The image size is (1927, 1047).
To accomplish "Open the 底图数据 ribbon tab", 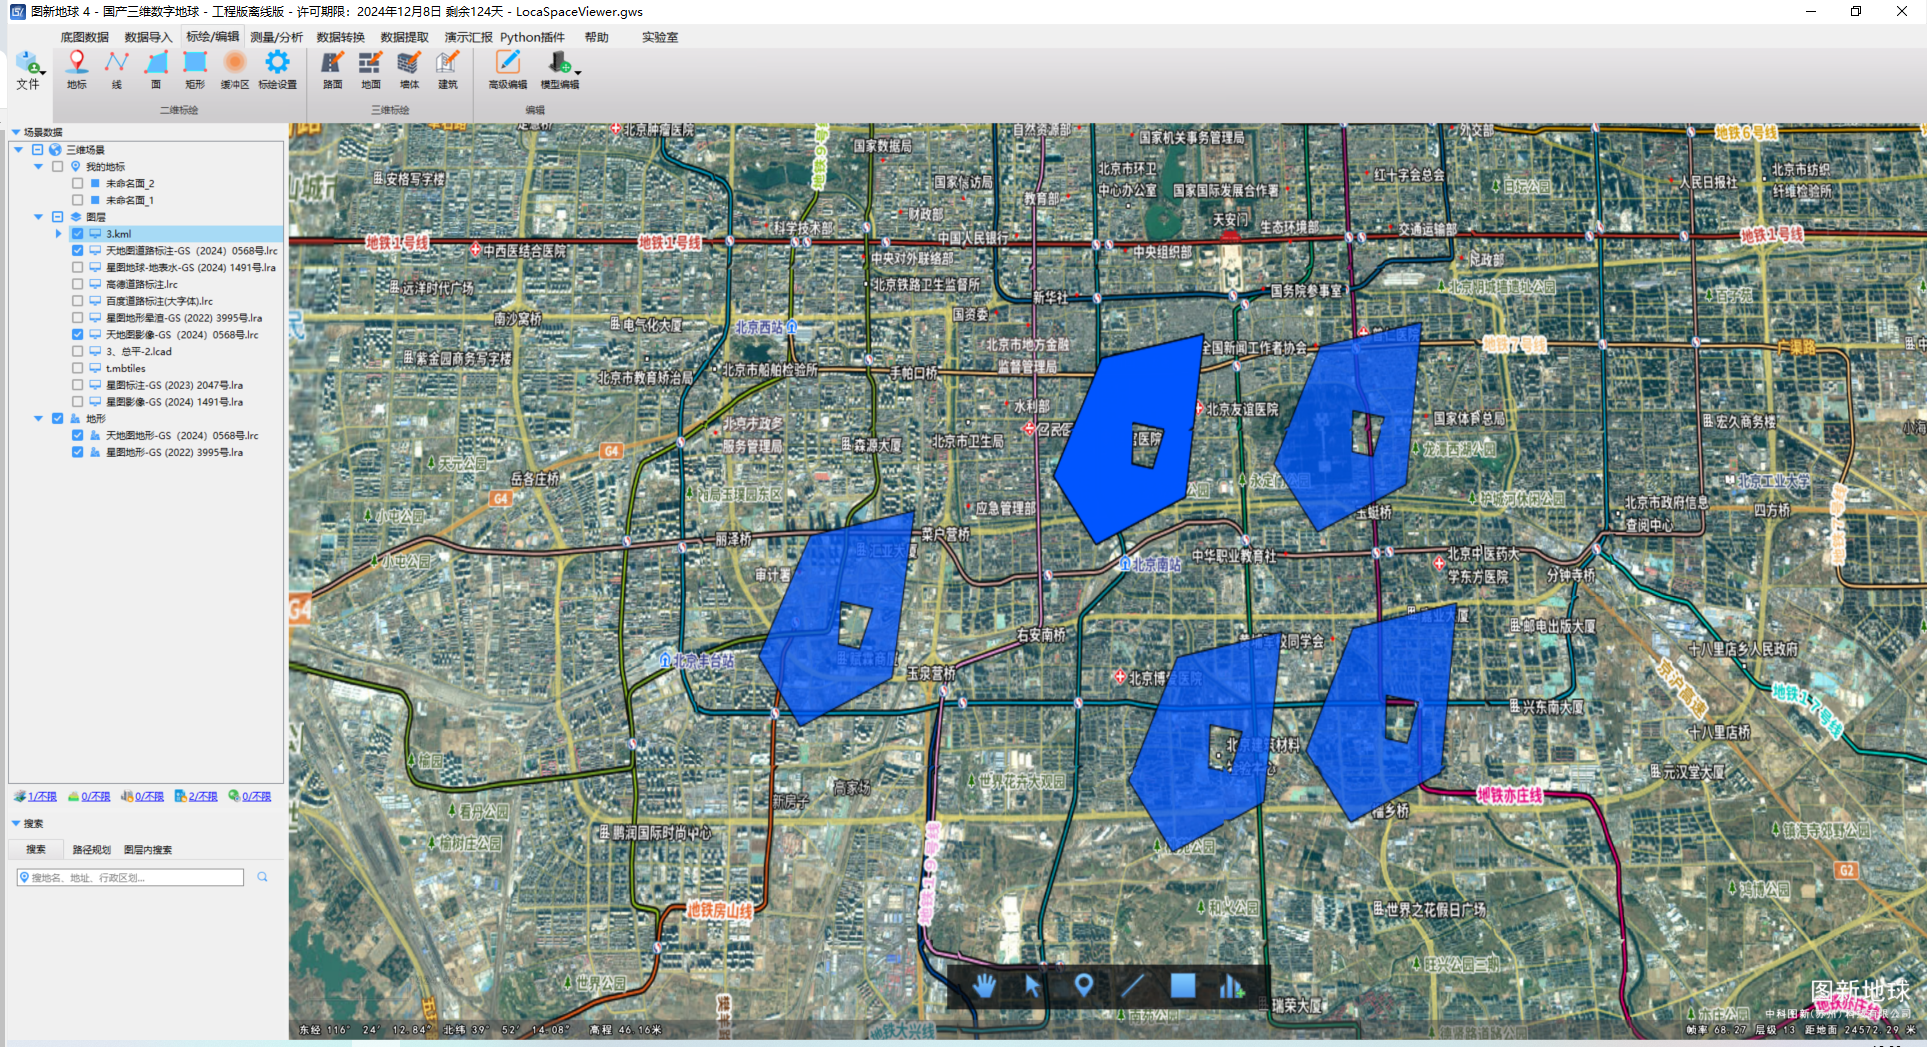I will [x=84, y=37].
